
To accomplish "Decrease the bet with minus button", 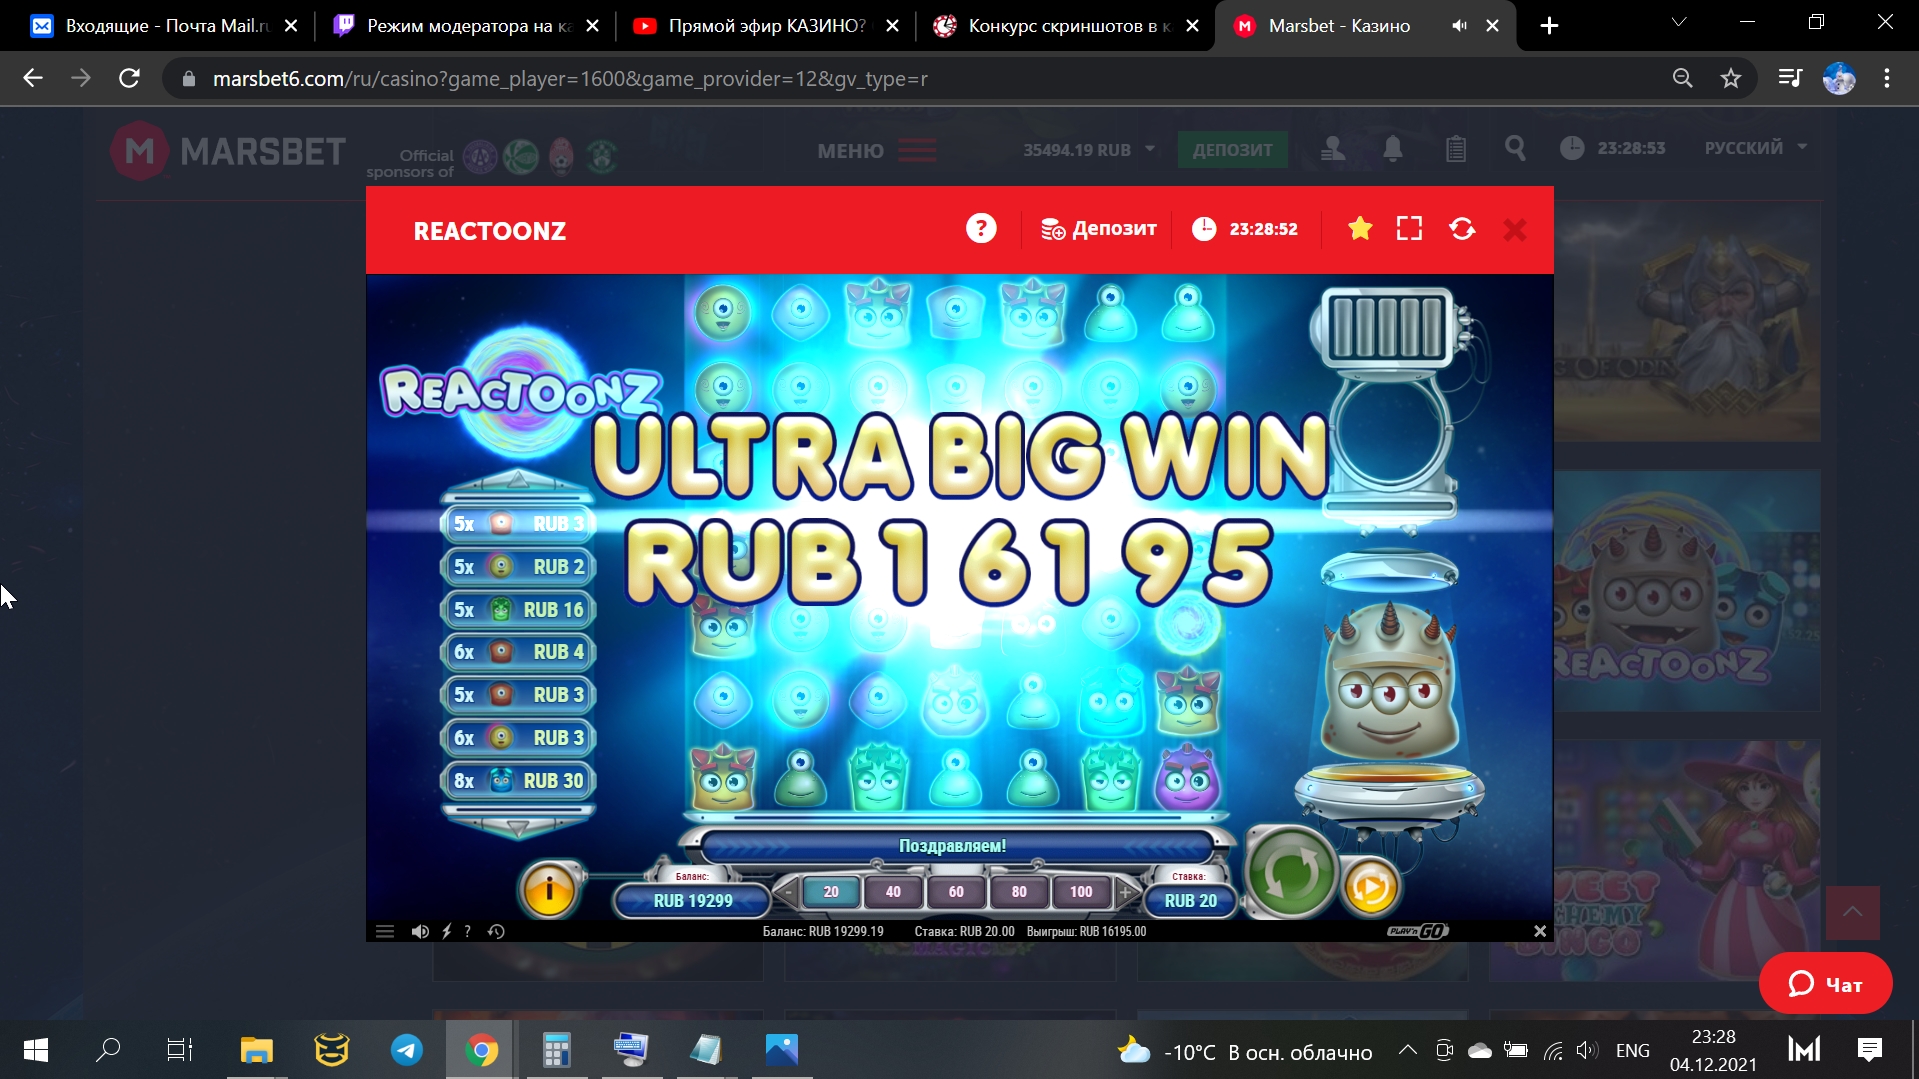I will click(788, 892).
